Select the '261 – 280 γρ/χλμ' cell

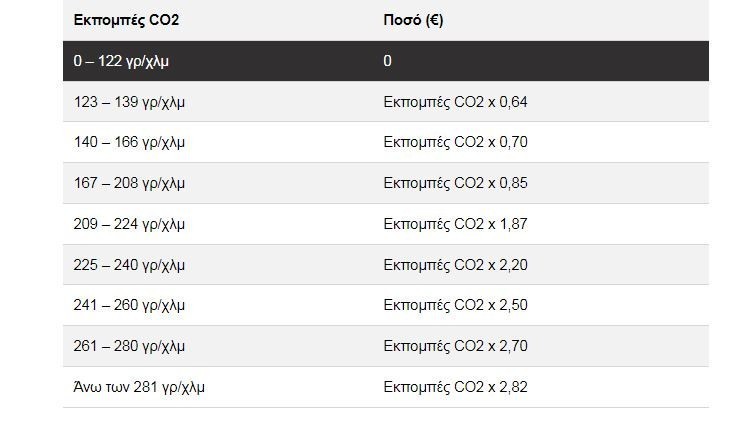pos(130,345)
